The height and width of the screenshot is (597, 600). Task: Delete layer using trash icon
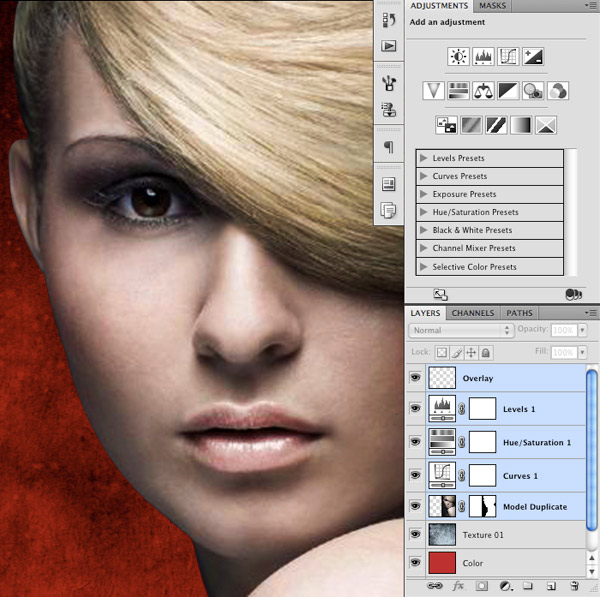click(x=575, y=585)
